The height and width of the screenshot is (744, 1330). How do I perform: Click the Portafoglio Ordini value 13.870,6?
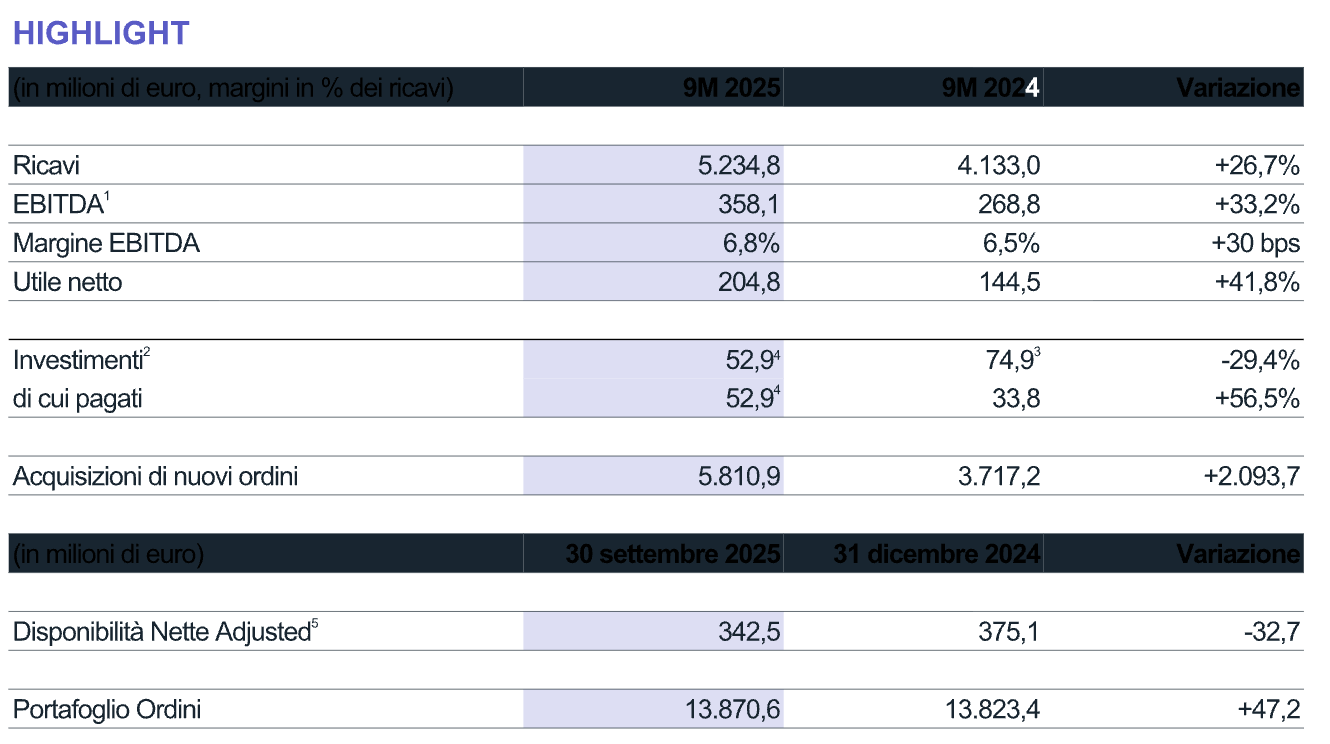[733, 710]
